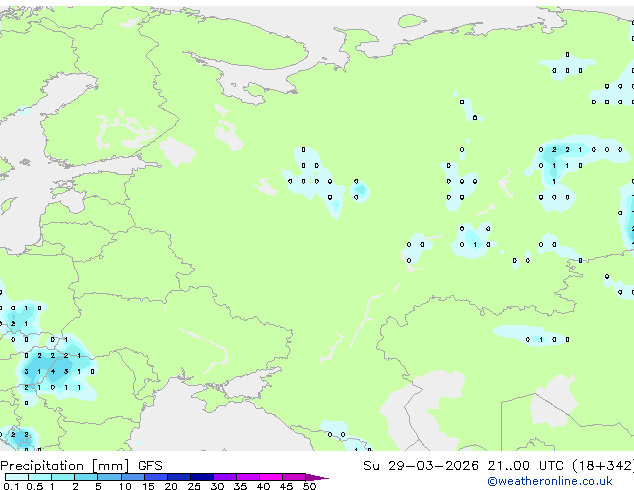
Task: Click the 'Precipitation [mm] GFS' map title
Action: coord(81,466)
